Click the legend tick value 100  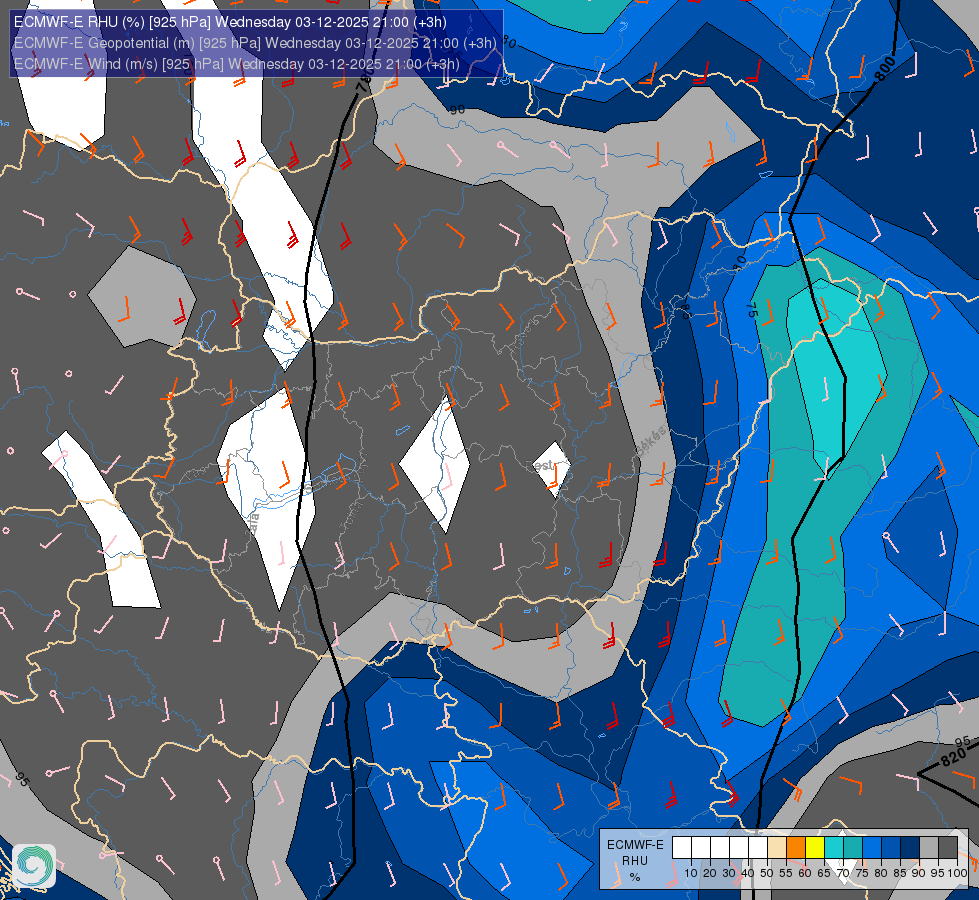click(957, 873)
